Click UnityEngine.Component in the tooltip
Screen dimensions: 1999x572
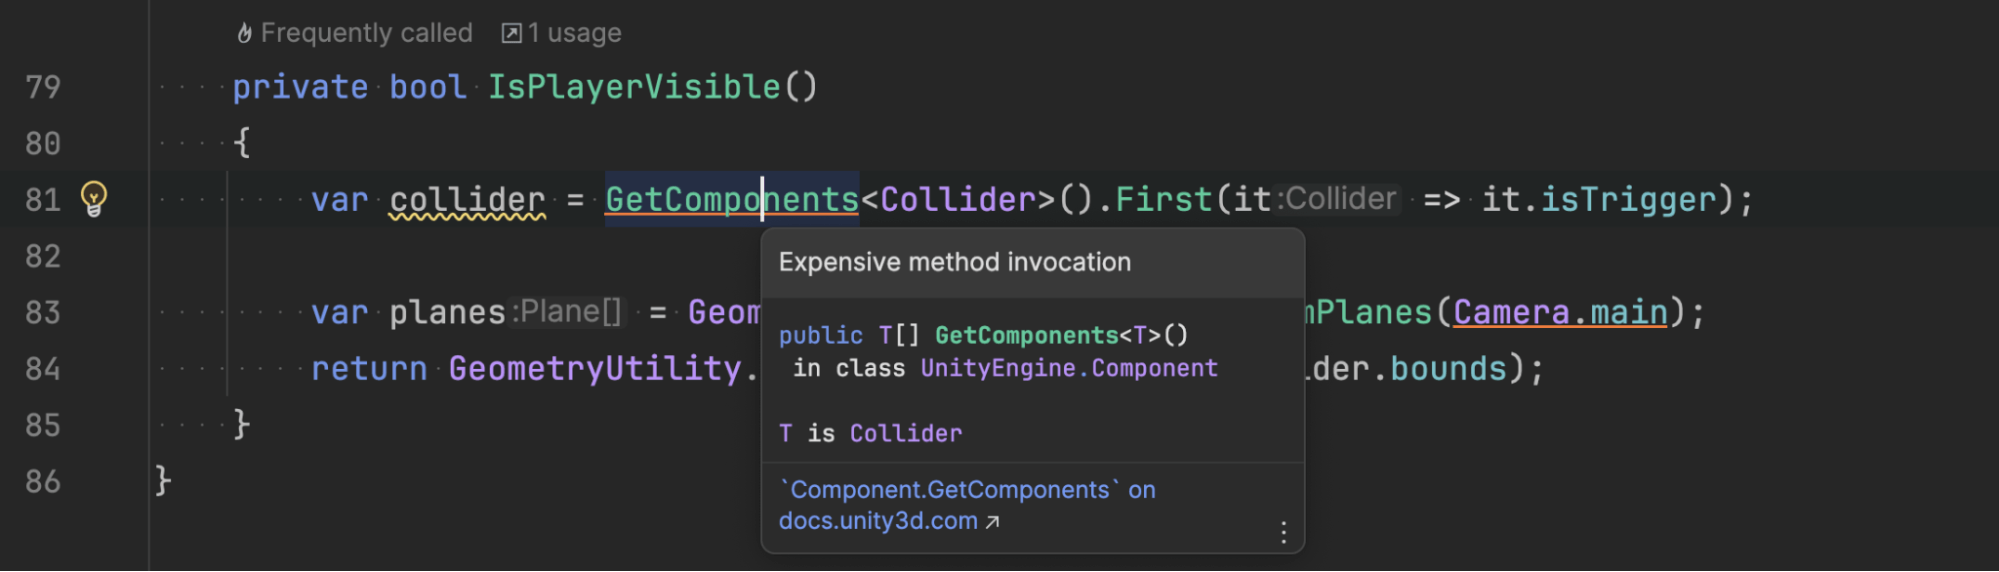coord(1068,368)
